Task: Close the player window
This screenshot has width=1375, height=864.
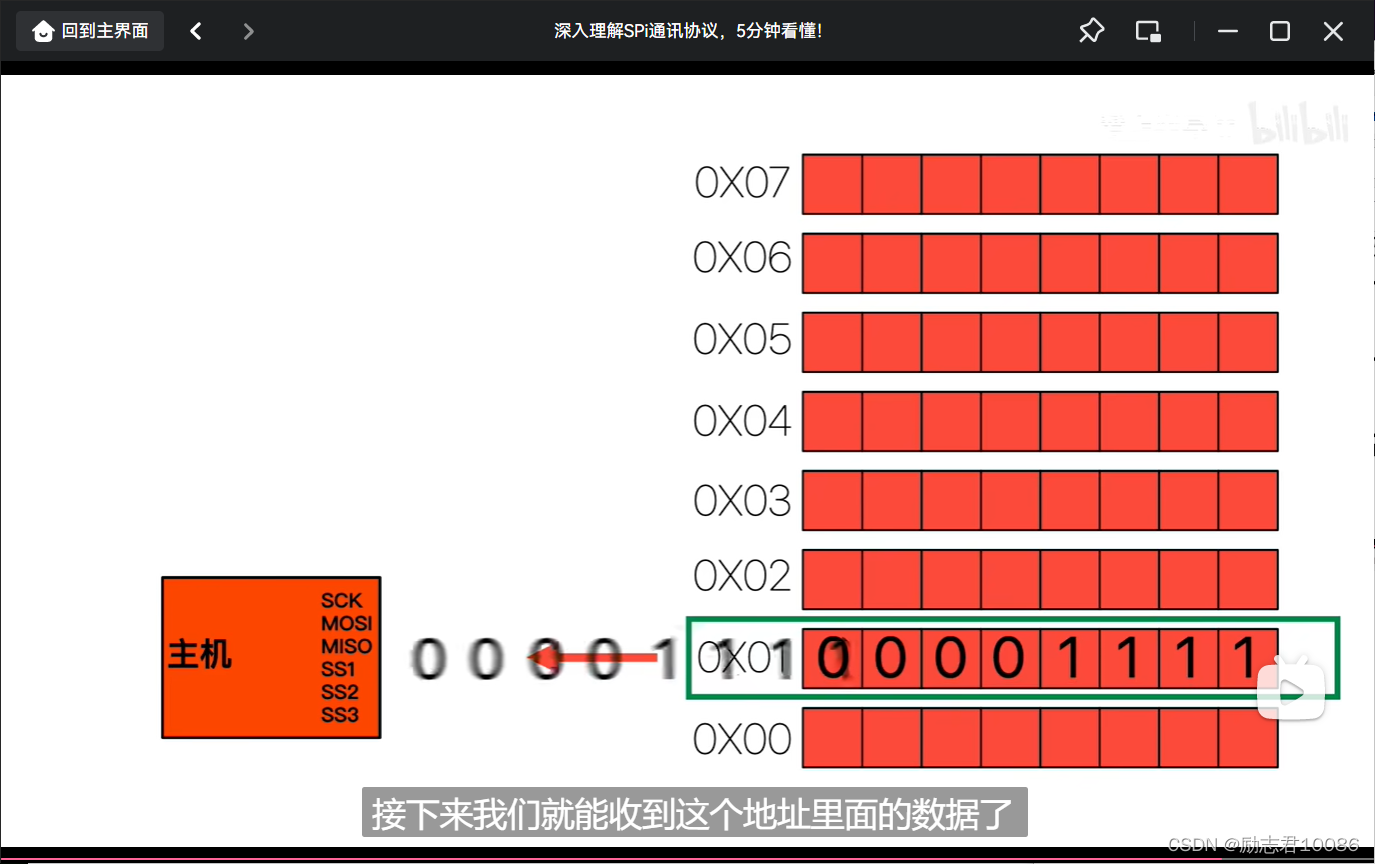Action: pos(1333,31)
